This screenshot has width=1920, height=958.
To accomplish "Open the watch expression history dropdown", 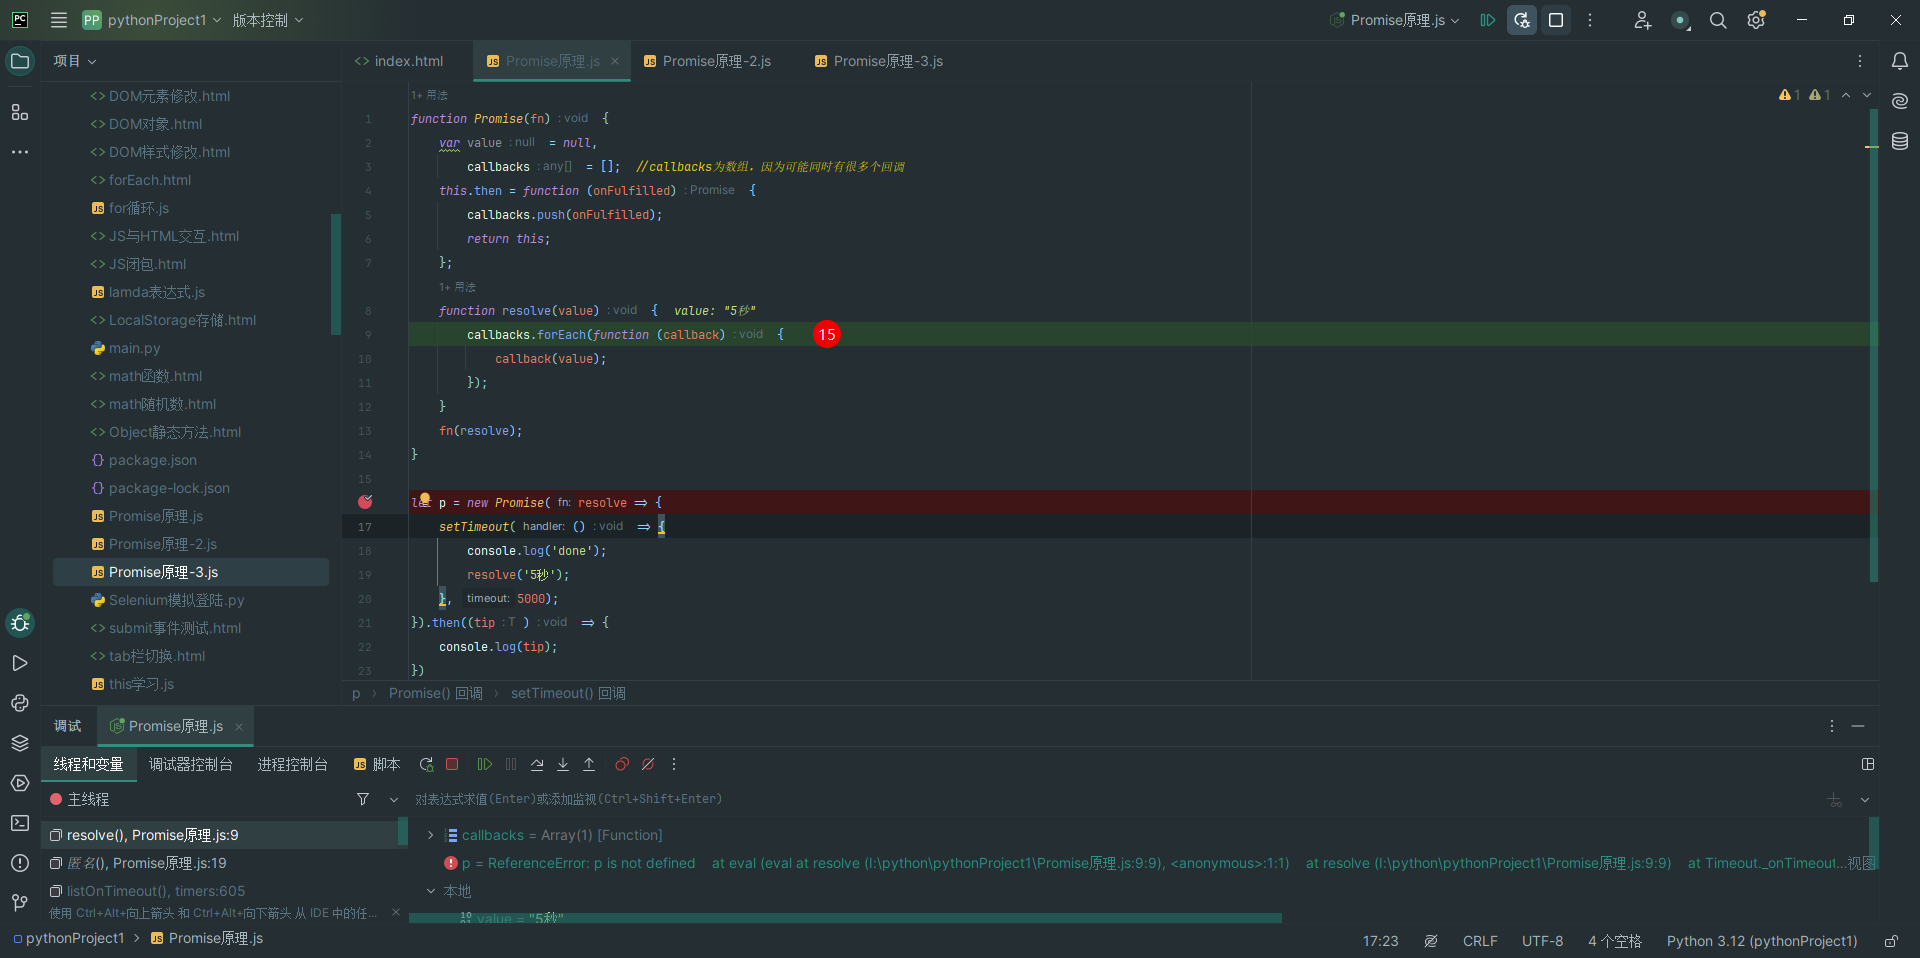I will click(x=1865, y=799).
